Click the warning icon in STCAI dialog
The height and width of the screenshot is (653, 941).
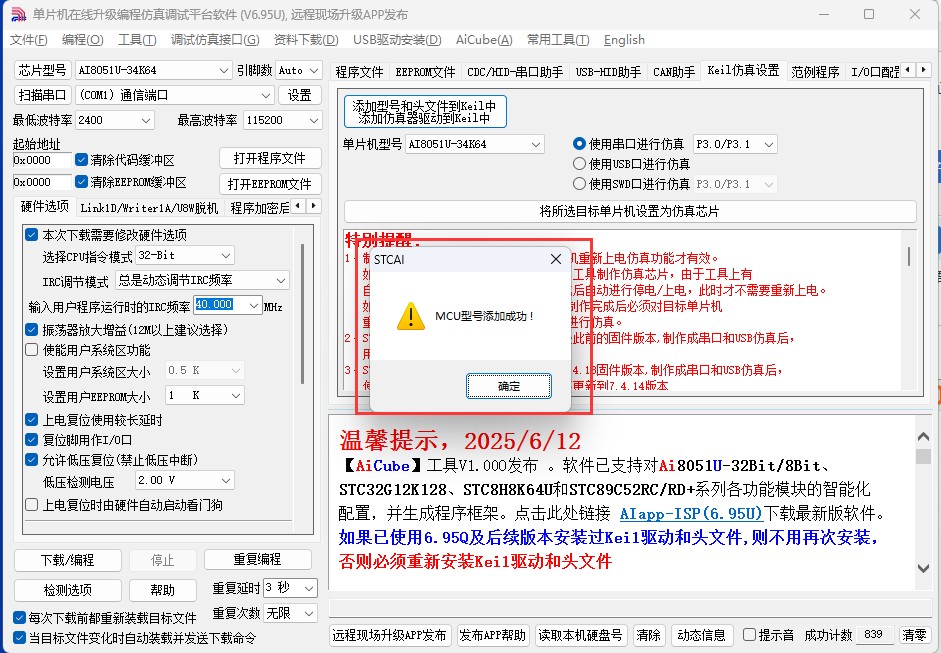click(x=411, y=316)
